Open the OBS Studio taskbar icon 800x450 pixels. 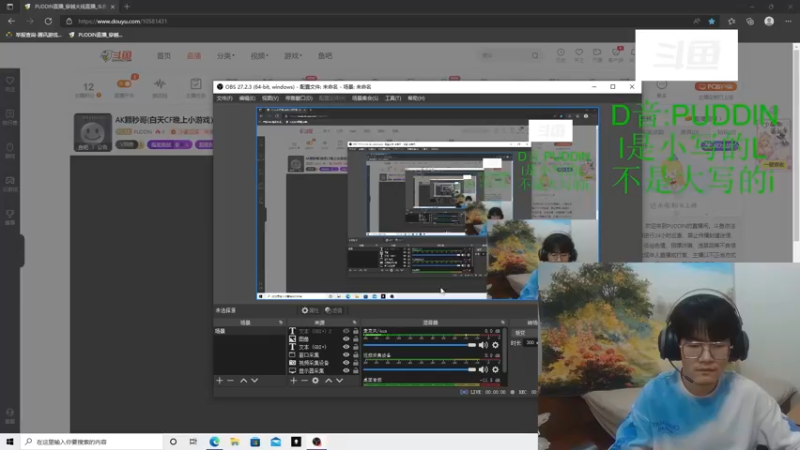pyautogui.click(x=316, y=442)
